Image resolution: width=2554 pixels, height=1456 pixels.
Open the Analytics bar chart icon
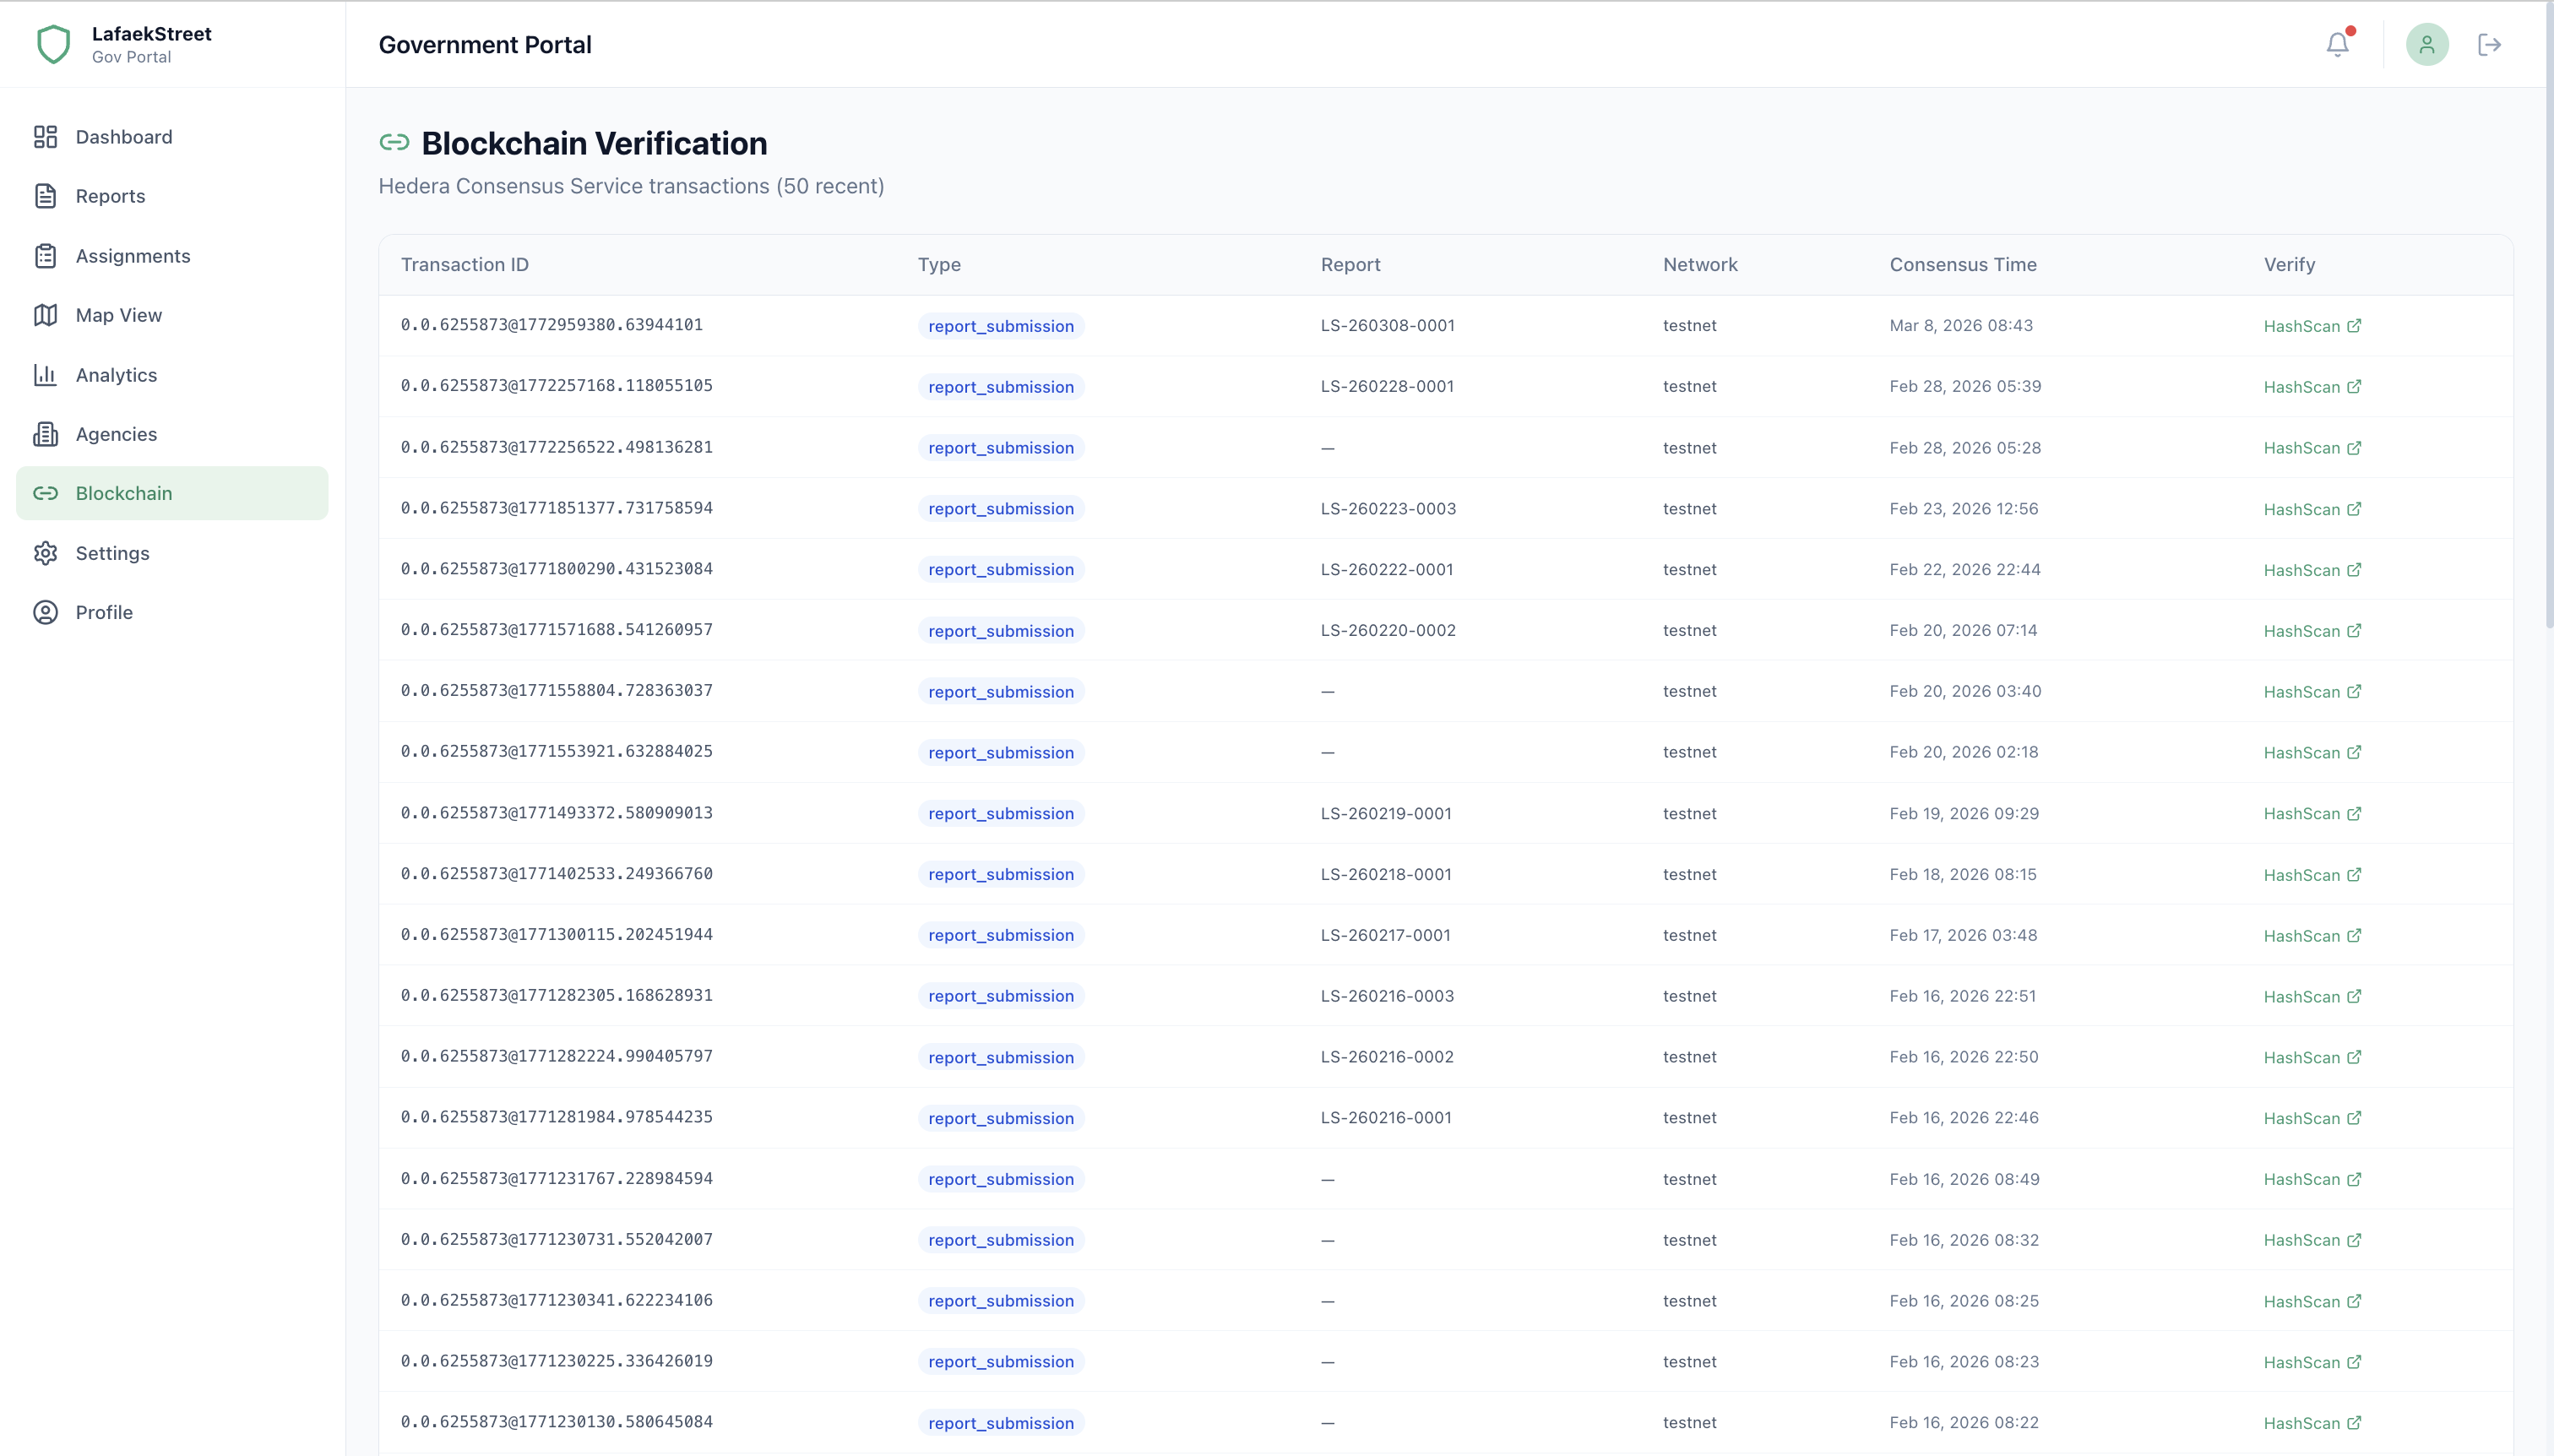point(45,374)
